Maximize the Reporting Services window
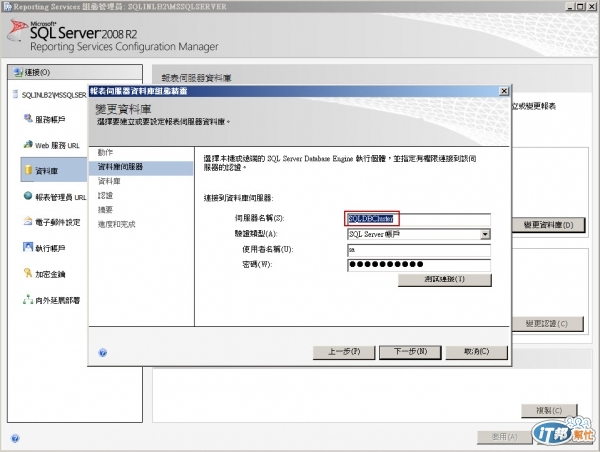This screenshot has width=600, height=452. pyautogui.click(x=580, y=7)
